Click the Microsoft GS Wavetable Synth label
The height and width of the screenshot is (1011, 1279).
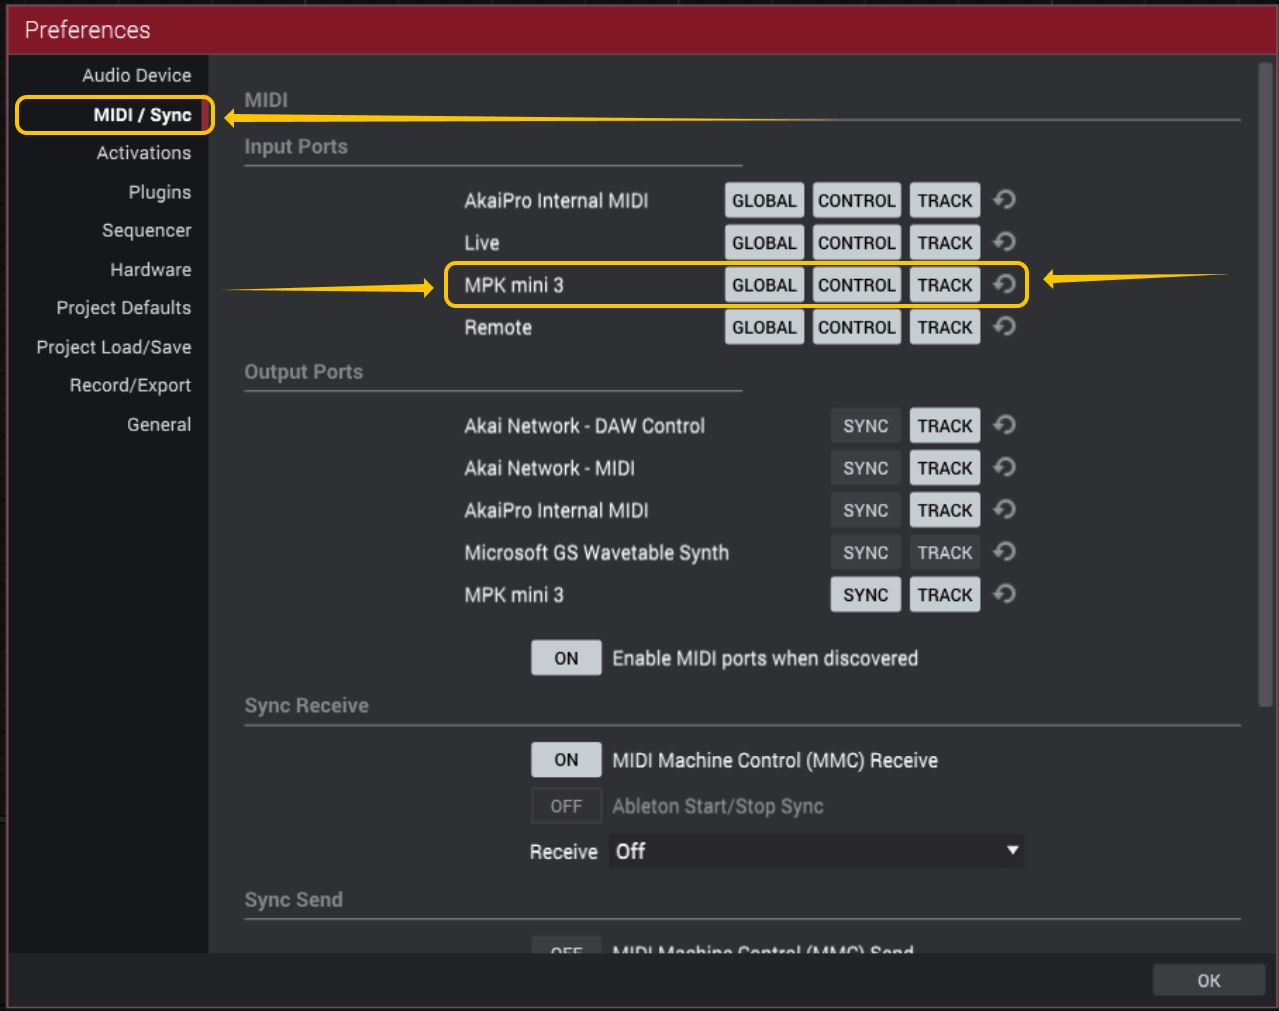[x=597, y=553]
